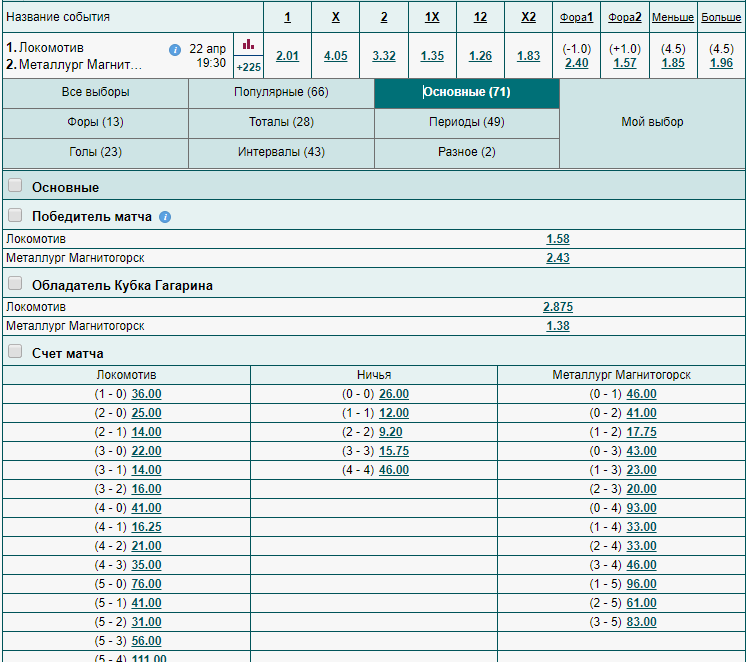
Task: Select score (0 - 1) odds 46.00
Action: 641,394
